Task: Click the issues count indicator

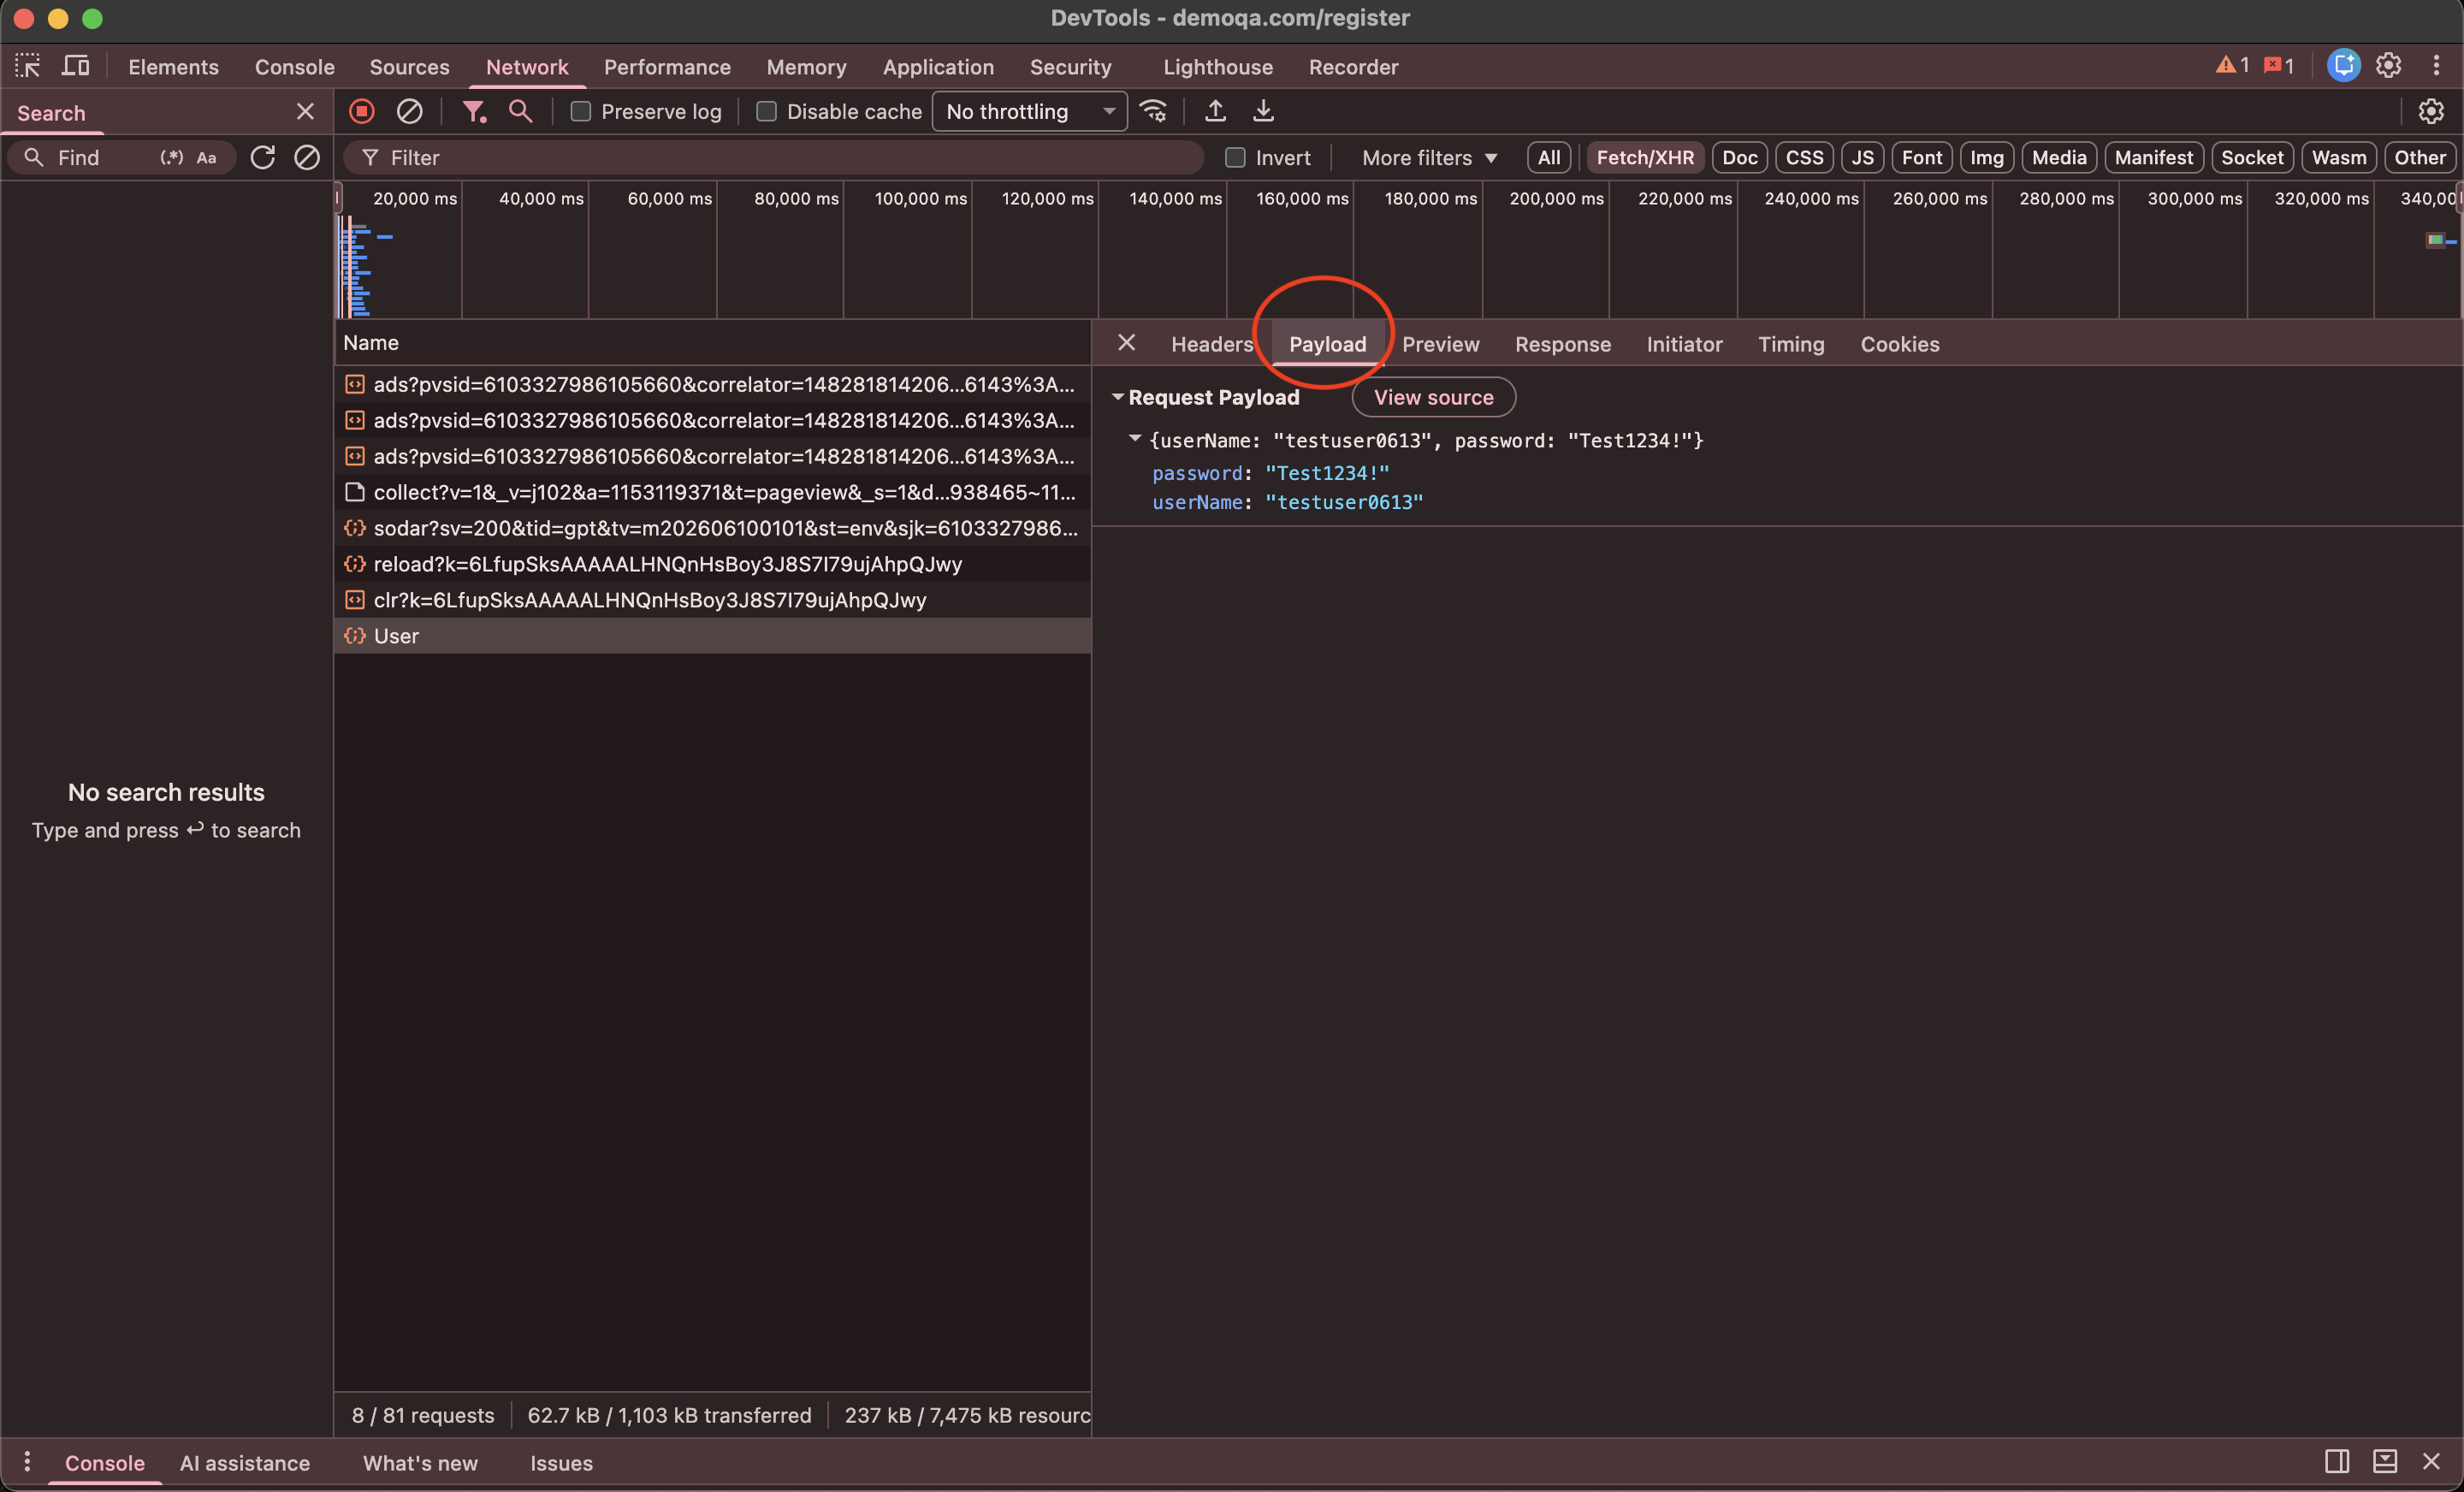Action: (2280, 66)
